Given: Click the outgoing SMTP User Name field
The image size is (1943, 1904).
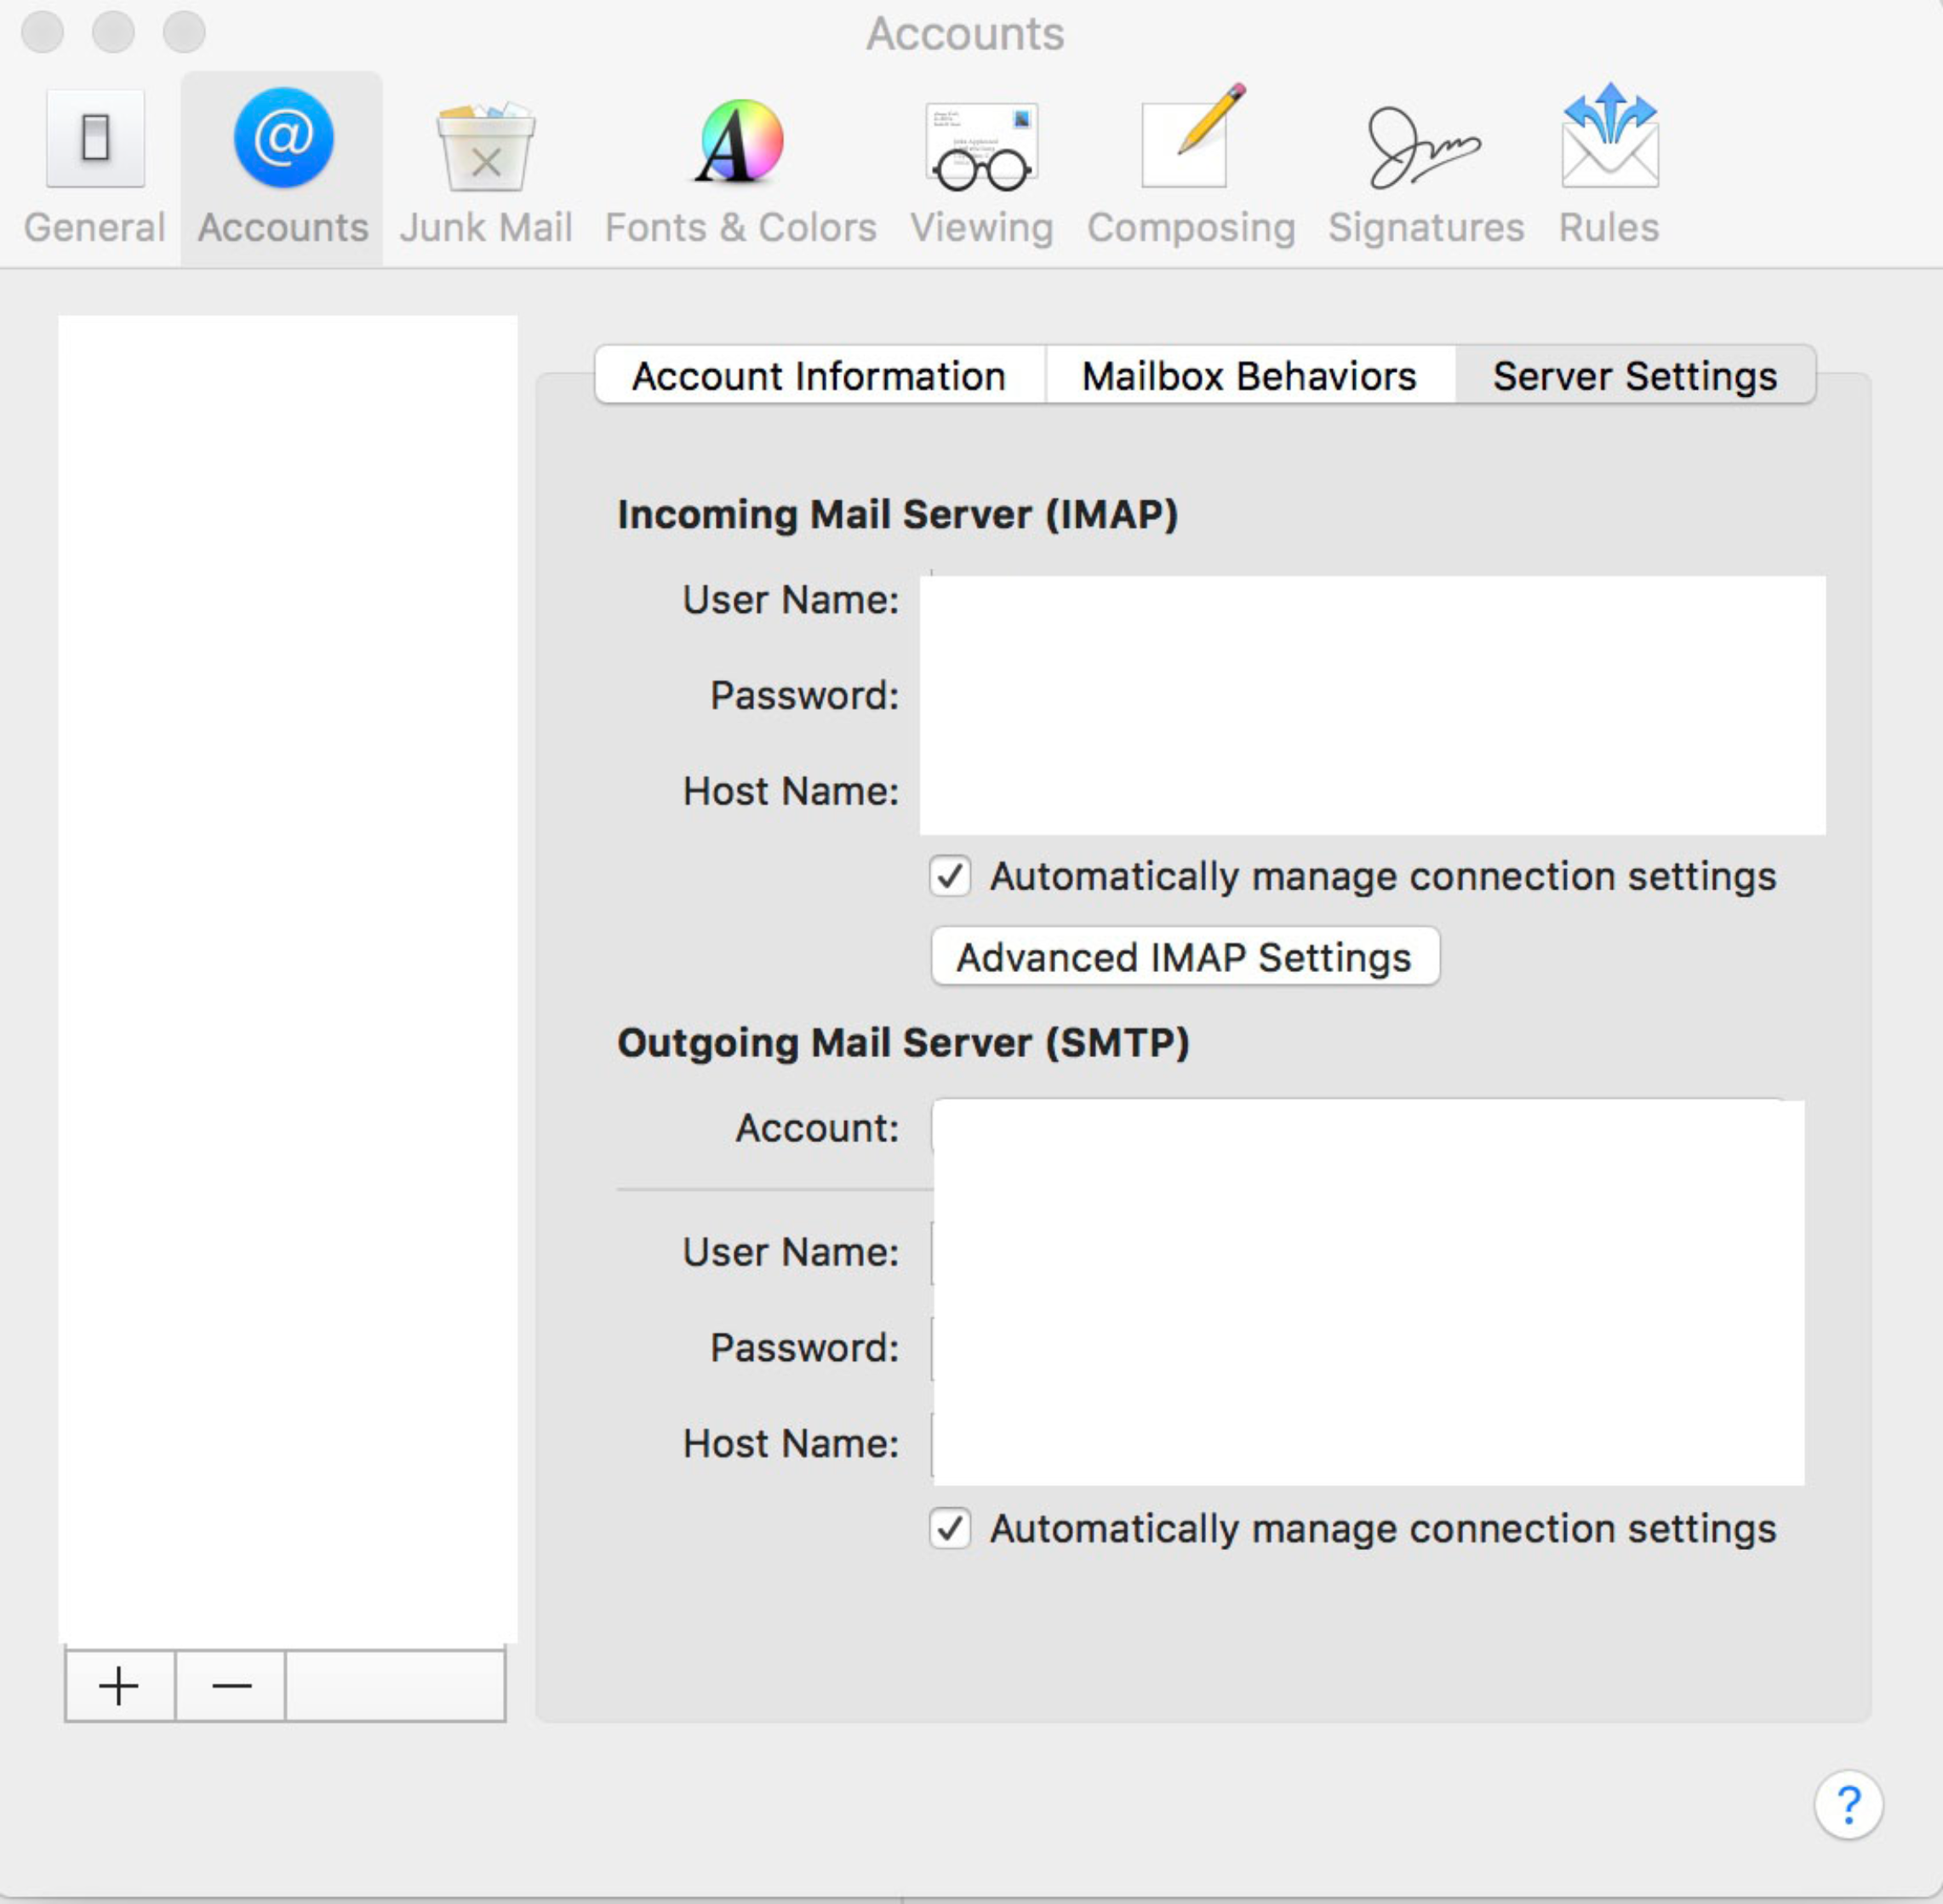Looking at the screenshot, I should tap(1366, 1252).
